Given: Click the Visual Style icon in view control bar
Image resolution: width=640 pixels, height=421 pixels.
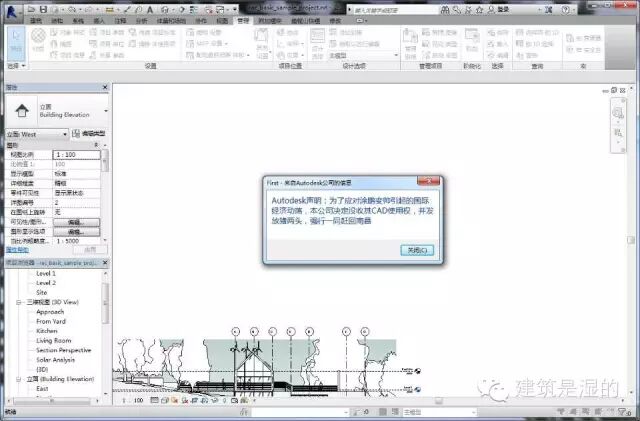Looking at the screenshot, I should coord(164,401).
